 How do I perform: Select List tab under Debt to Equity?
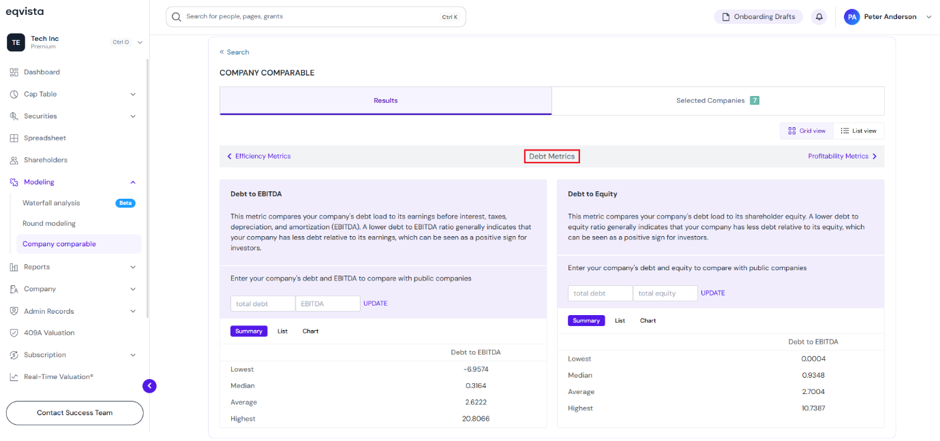pos(620,321)
